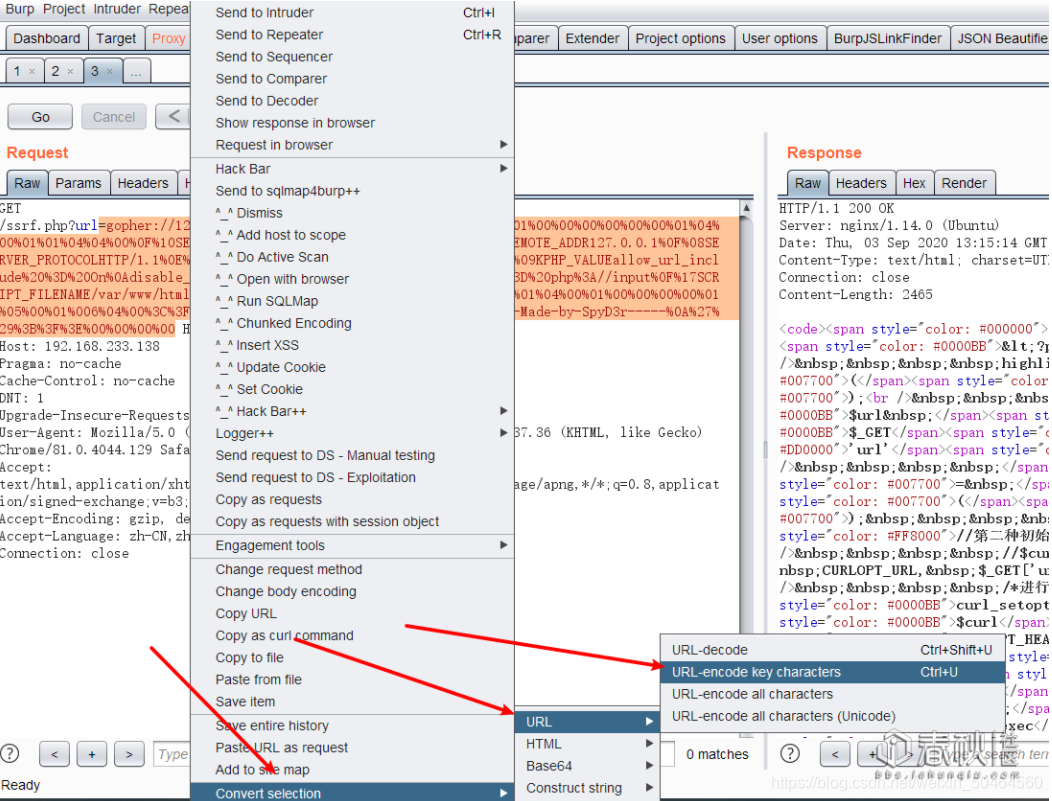
Task: Choose Insert XSS option
Action: point(352,345)
